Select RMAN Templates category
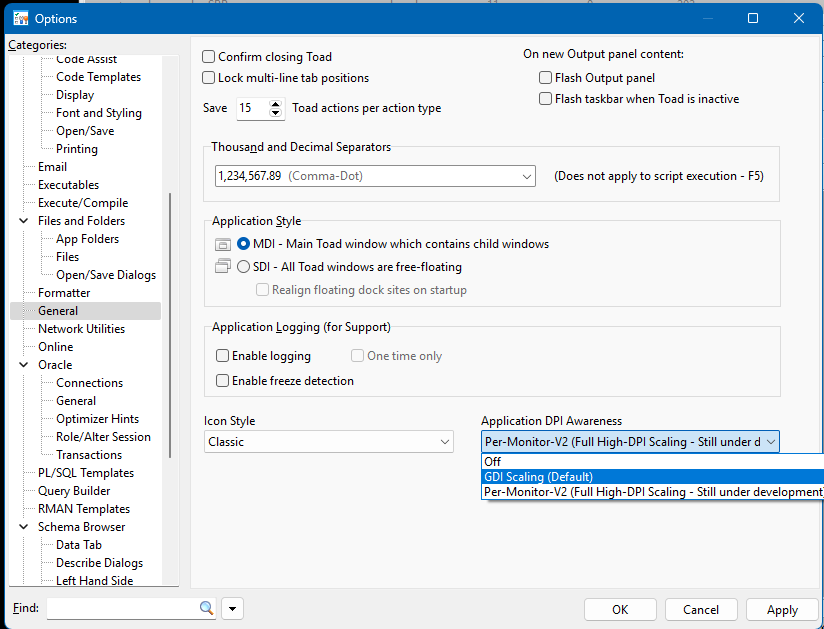Screen dimensions: 824x629 (x=84, y=509)
